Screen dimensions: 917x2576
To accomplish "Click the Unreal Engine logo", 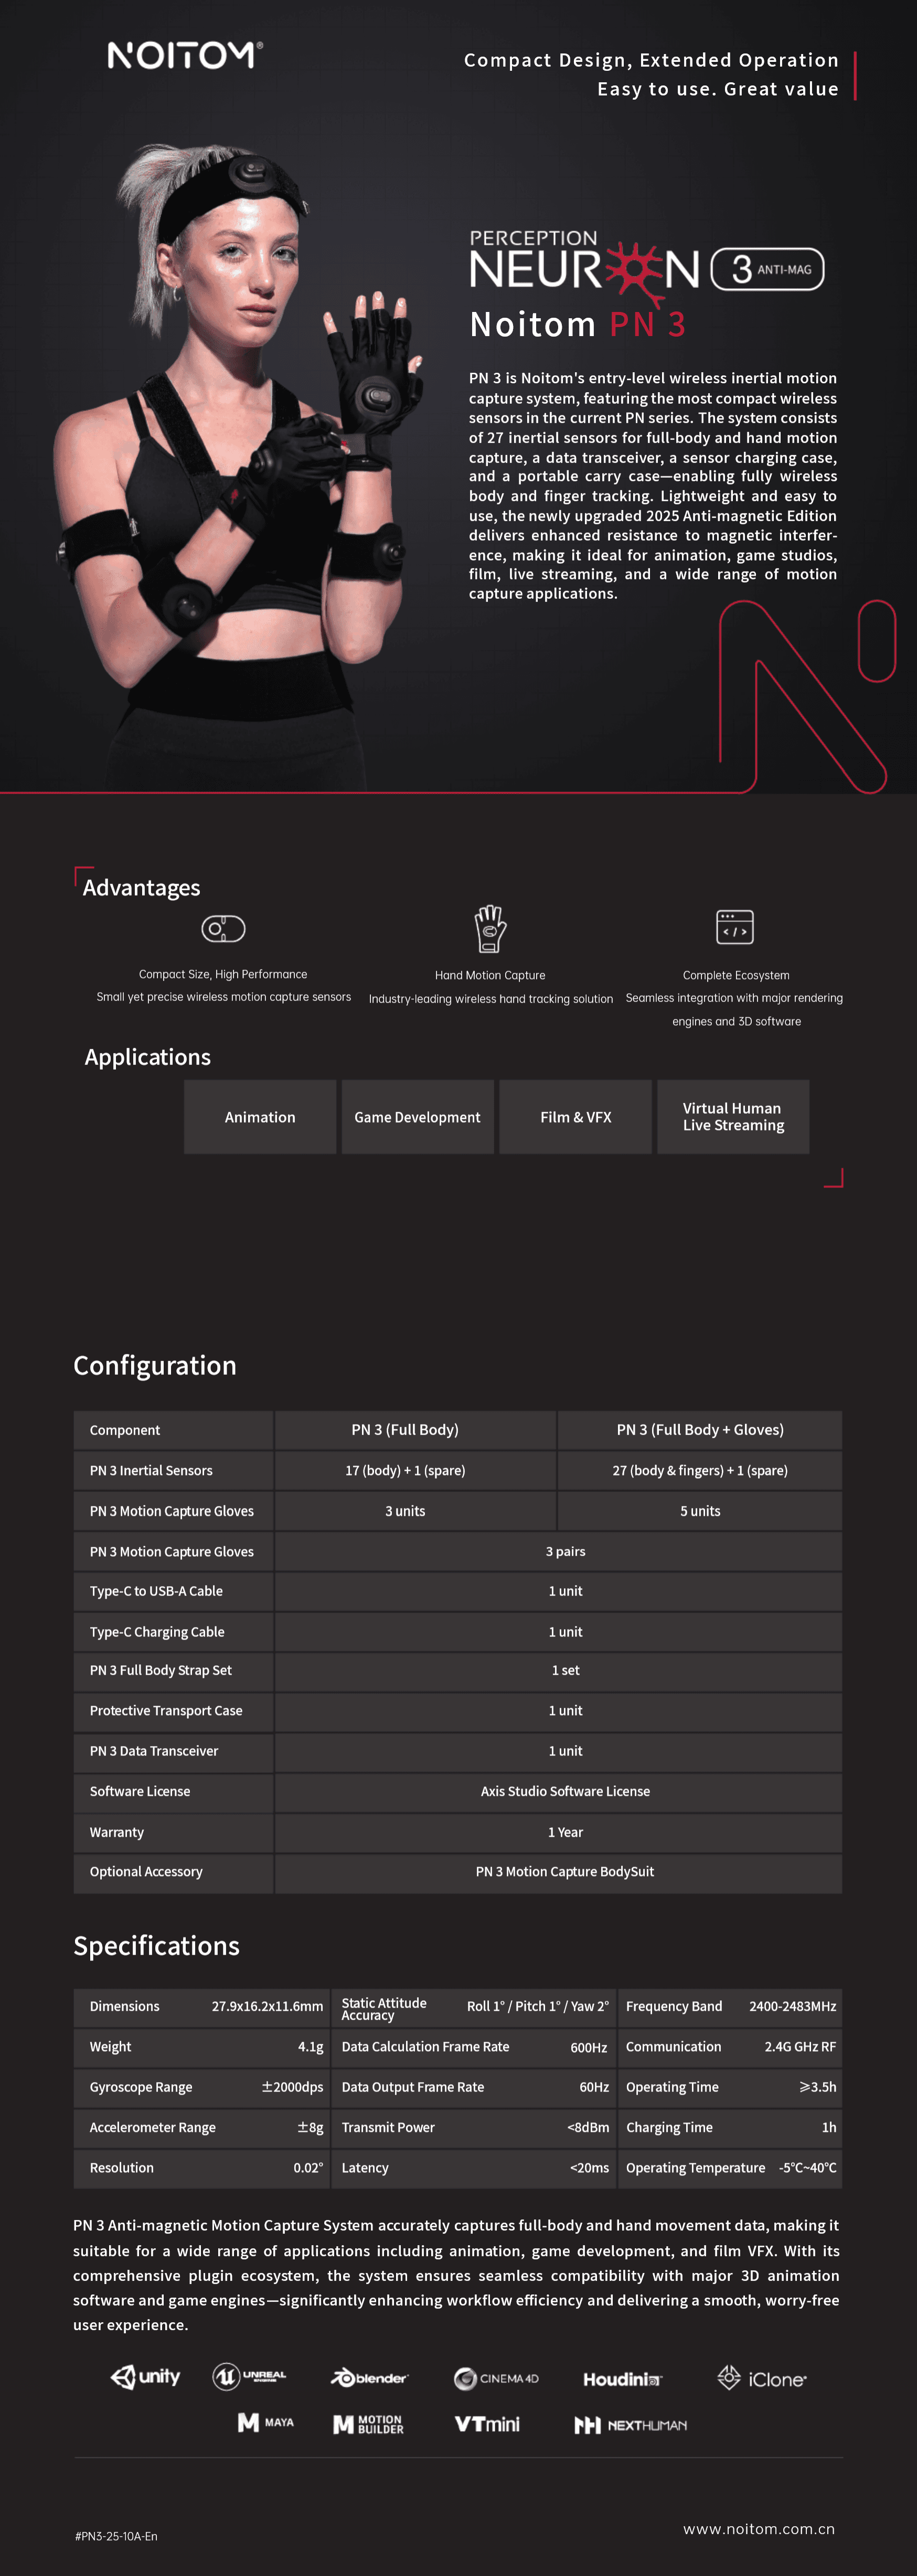I will coord(249,2376).
